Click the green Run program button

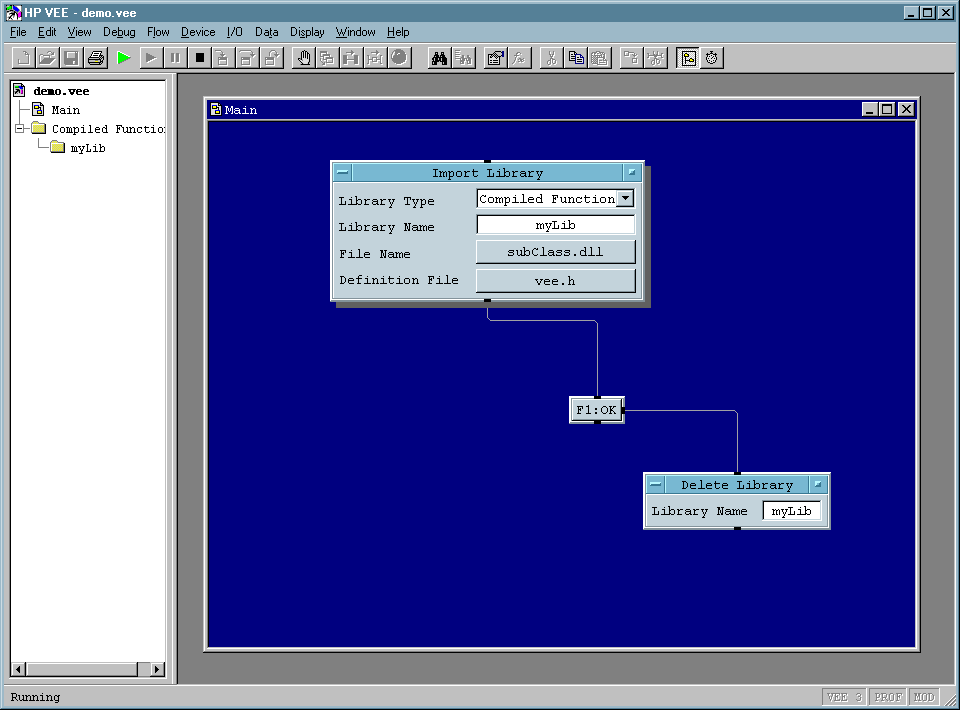tap(123, 58)
